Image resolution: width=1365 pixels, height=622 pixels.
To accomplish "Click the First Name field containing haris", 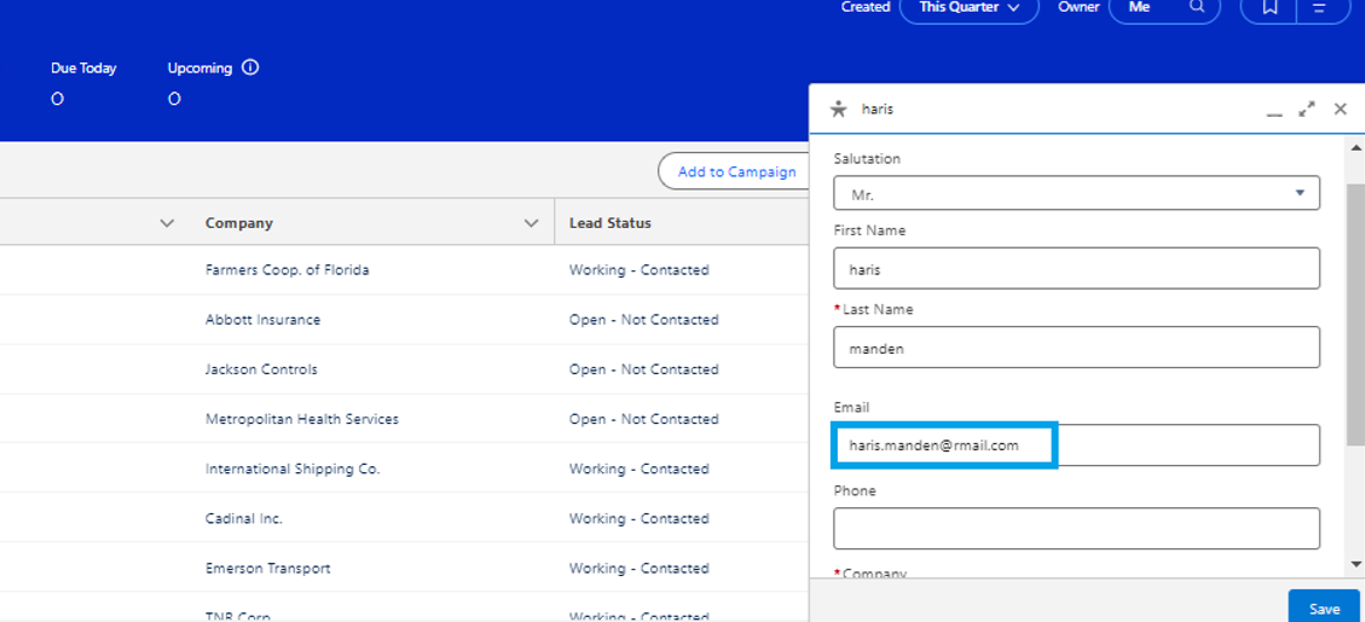I will click(x=1076, y=268).
